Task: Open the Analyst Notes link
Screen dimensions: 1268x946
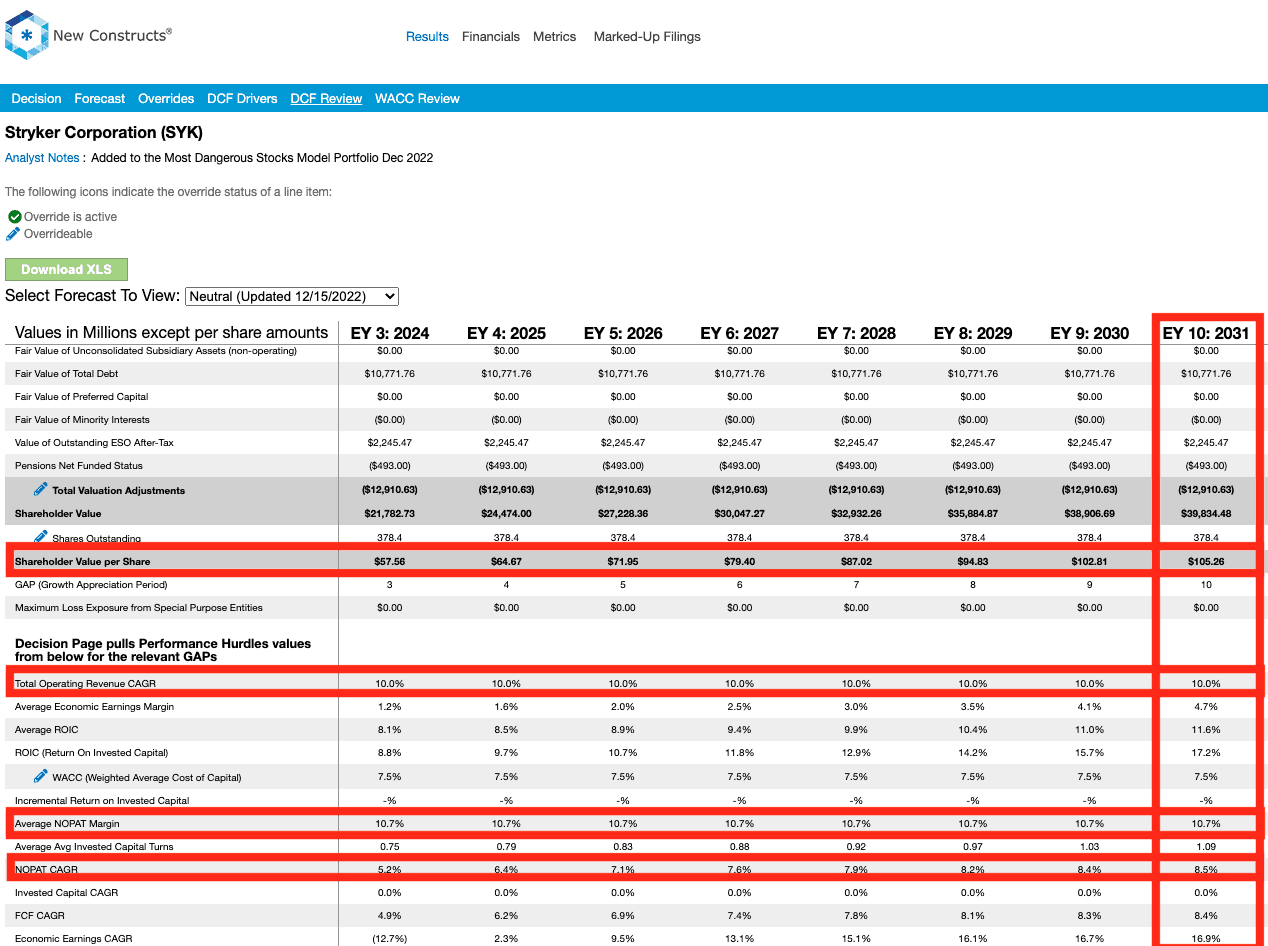Action: click(x=42, y=158)
